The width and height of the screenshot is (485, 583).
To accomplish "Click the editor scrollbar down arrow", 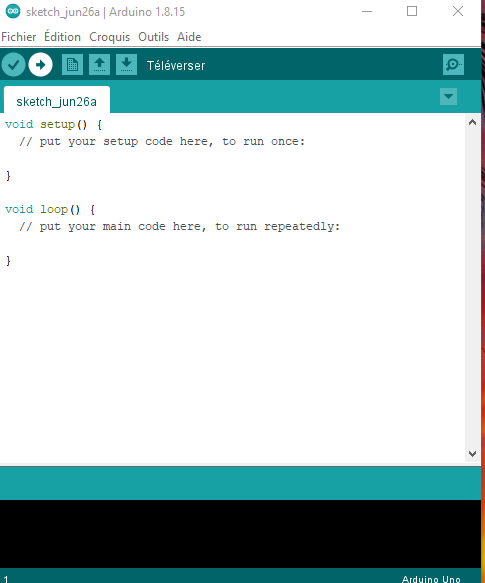I will 473,454.
